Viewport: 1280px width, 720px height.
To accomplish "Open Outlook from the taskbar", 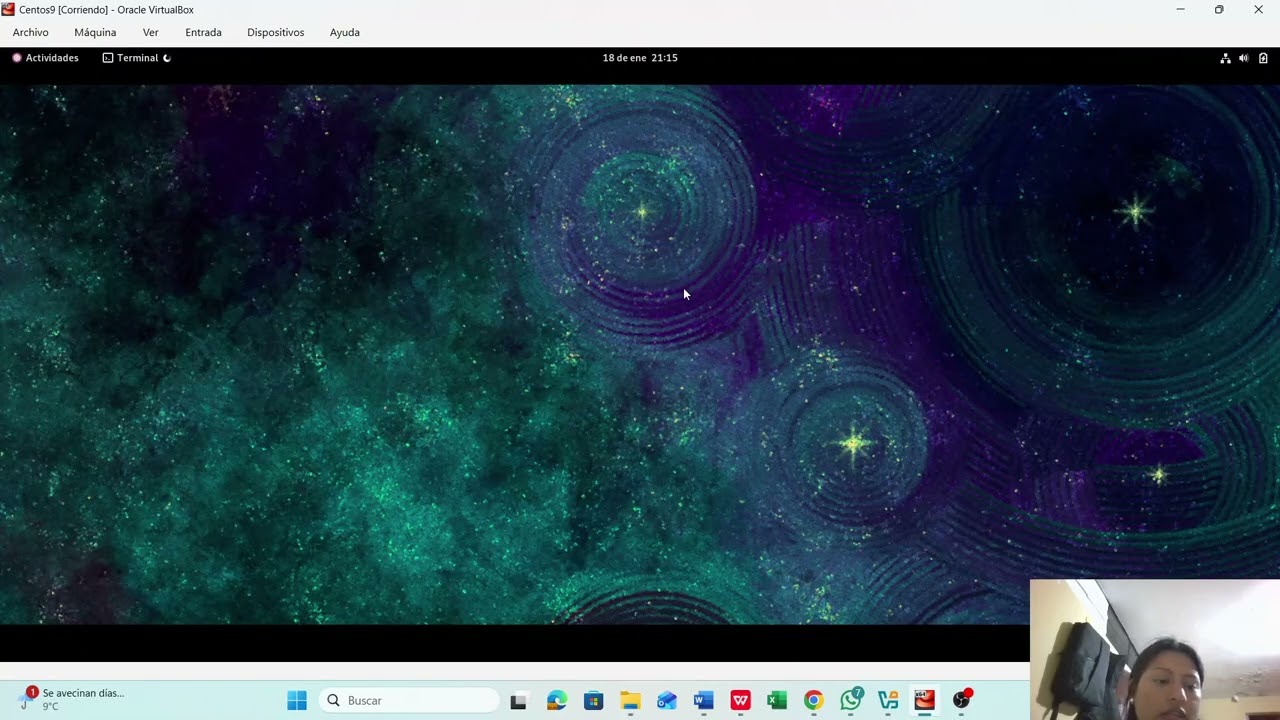I will 667,700.
